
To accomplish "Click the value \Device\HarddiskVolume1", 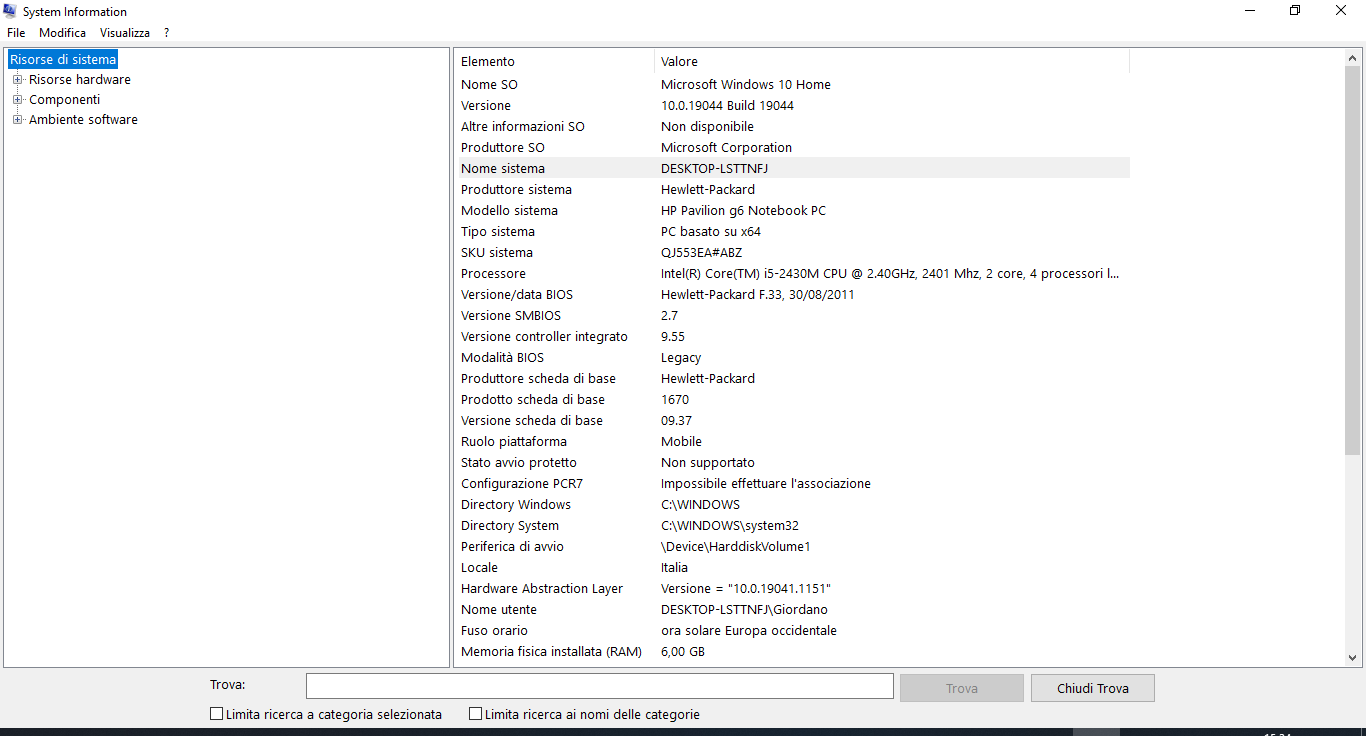I will (x=736, y=547).
